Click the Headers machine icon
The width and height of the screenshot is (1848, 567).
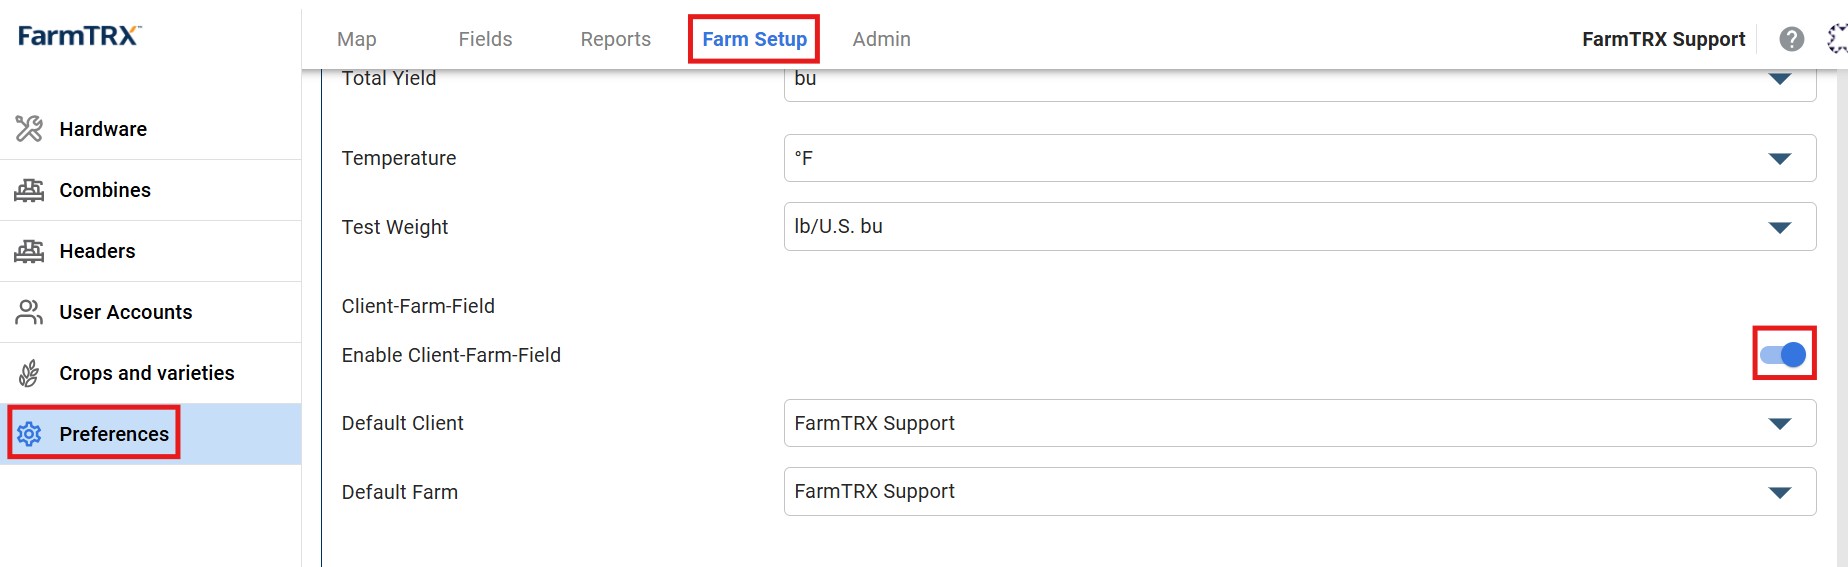tap(29, 251)
